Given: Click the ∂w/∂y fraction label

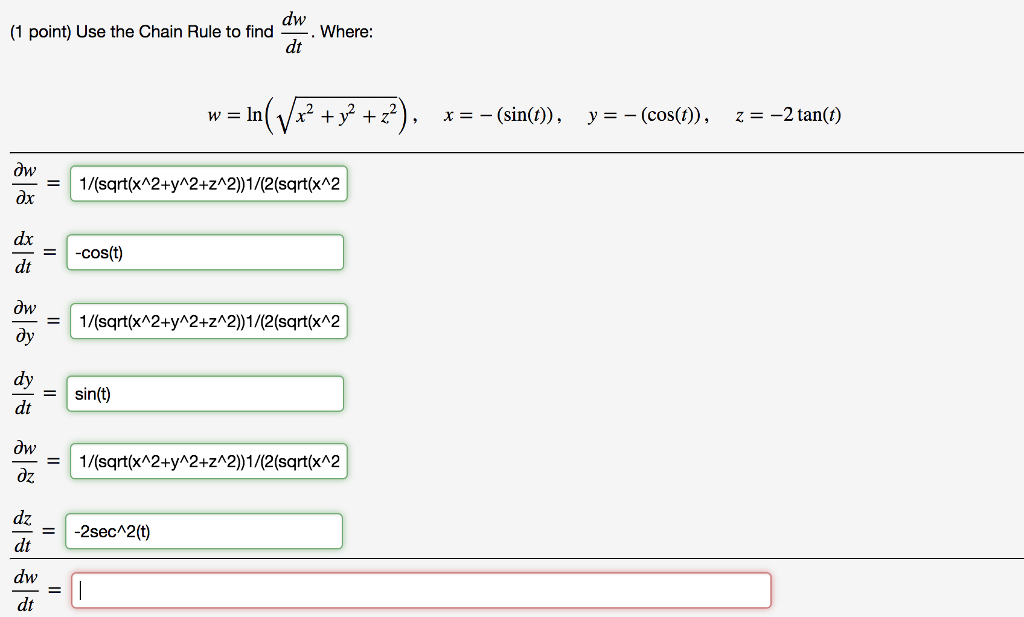Looking at the screenshot, I should [x=24, y=321].
